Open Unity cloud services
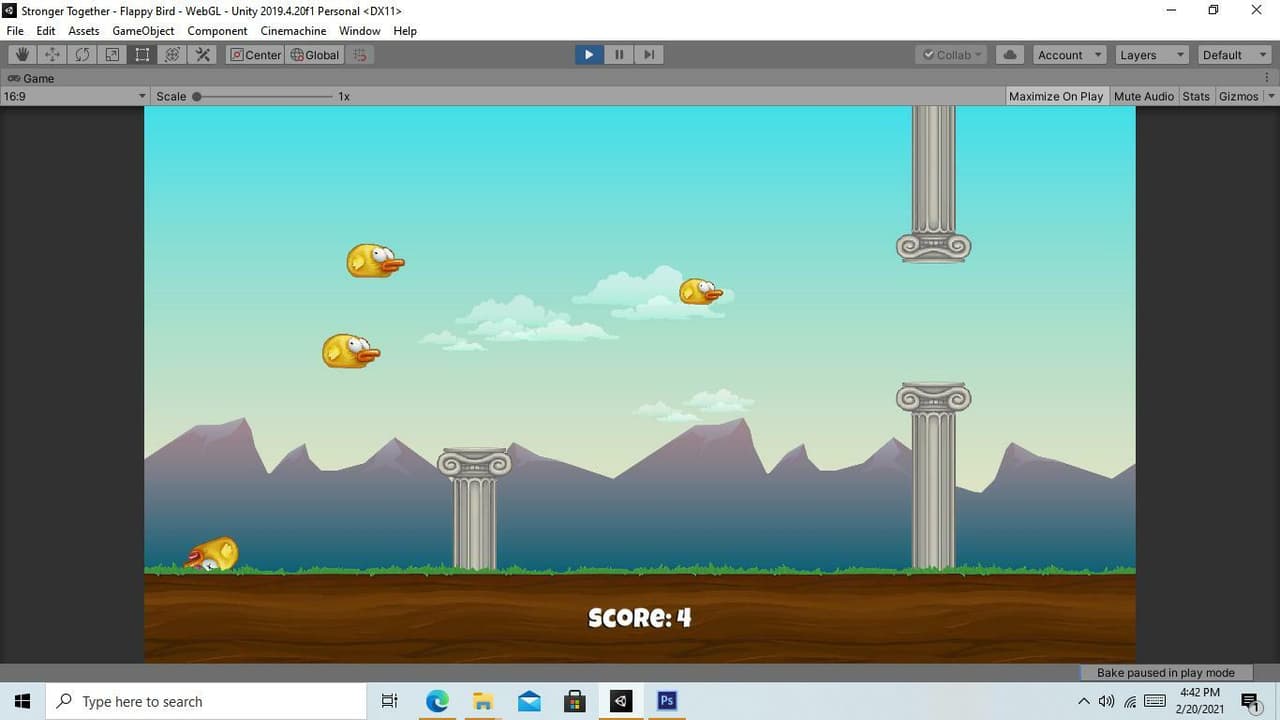The height and width of the screenshot is (720, 1280). pos(1010,55)
